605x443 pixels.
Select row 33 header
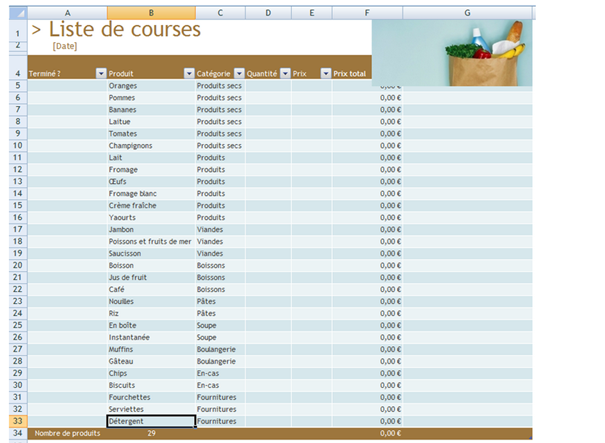(x=18, y=421)
